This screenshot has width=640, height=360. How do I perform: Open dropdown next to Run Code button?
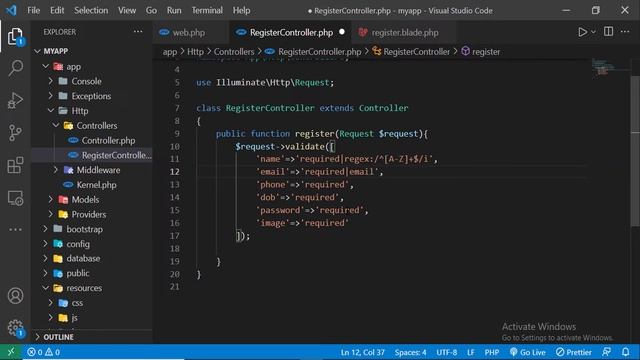tap(593, 32)
